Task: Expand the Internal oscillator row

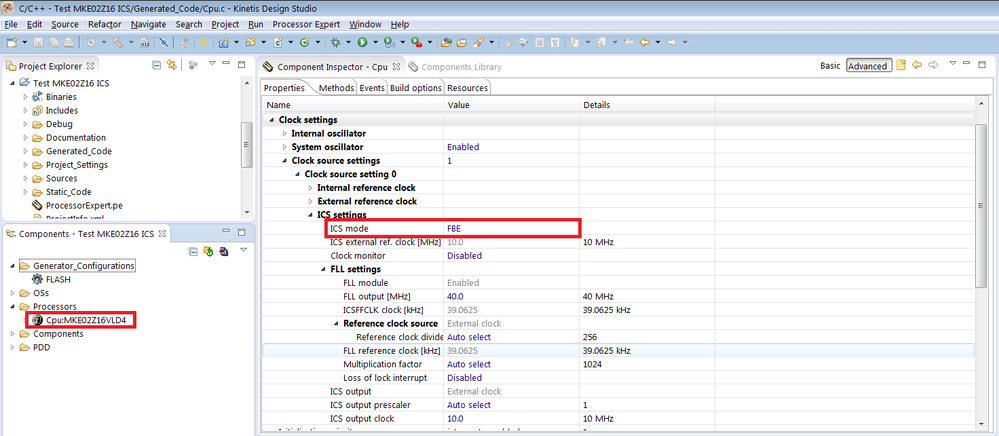Action: 285,133
